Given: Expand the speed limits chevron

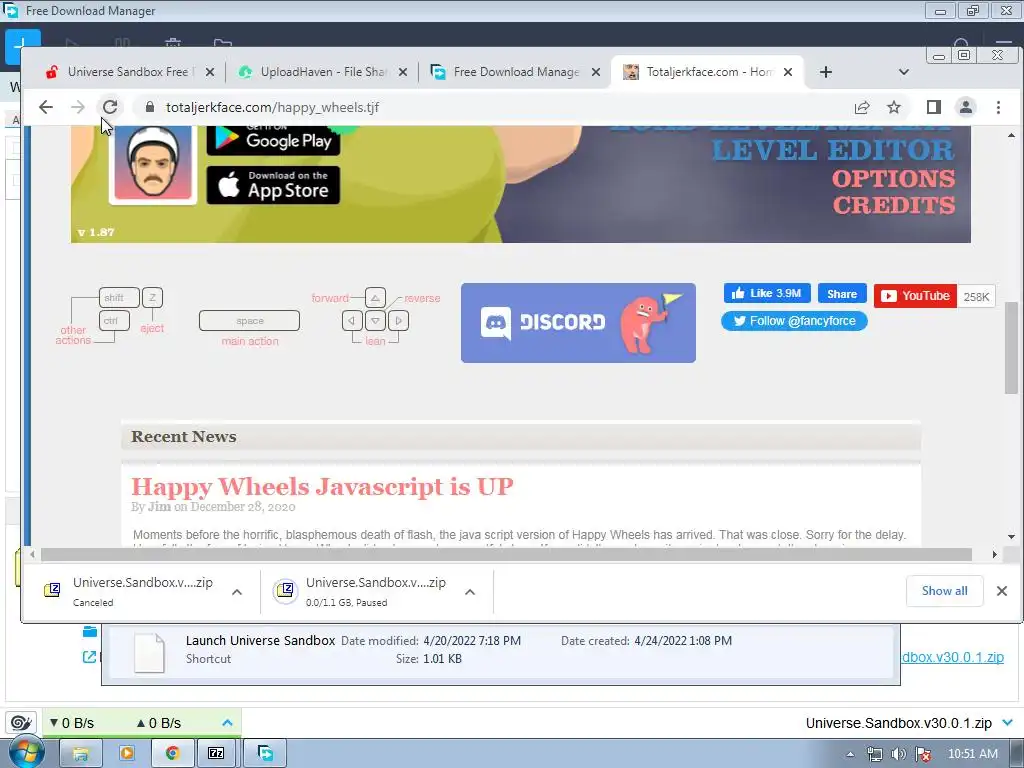Looking at the screenshot, I should pos(227,722).
